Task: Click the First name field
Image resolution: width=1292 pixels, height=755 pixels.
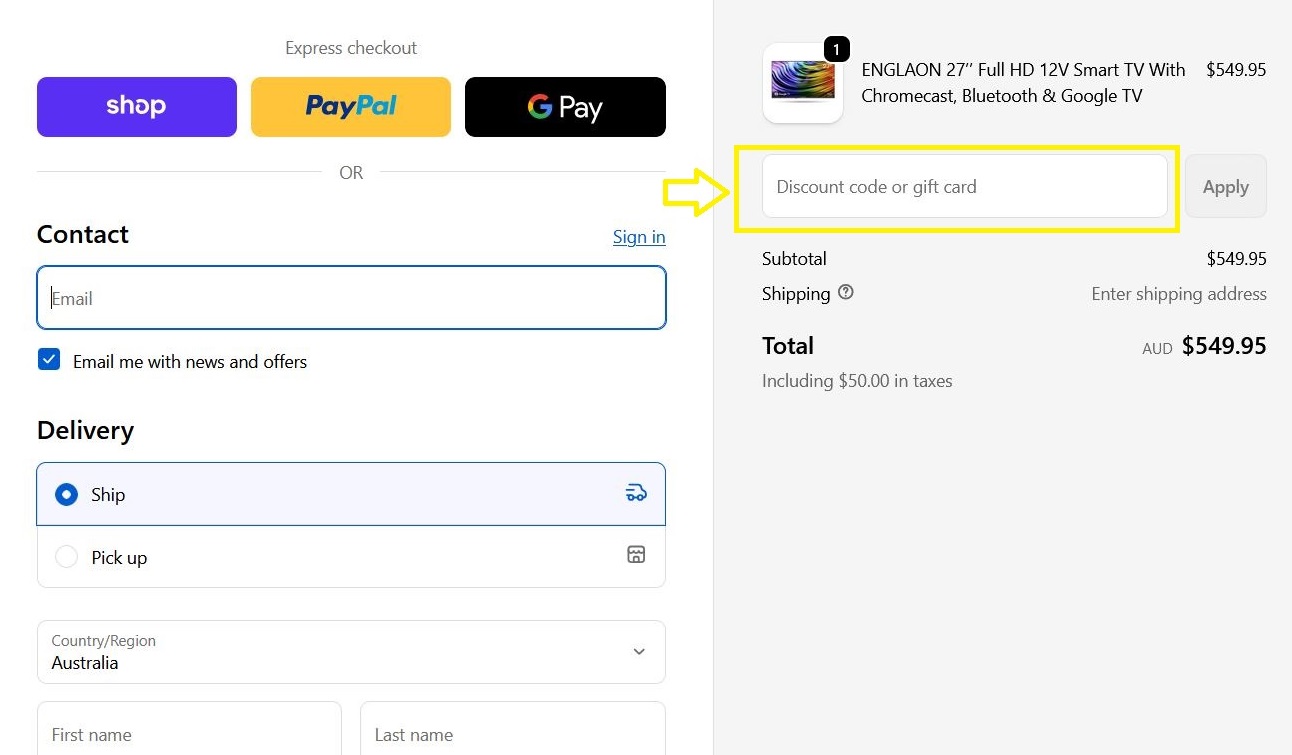Action: pos(189,734)
